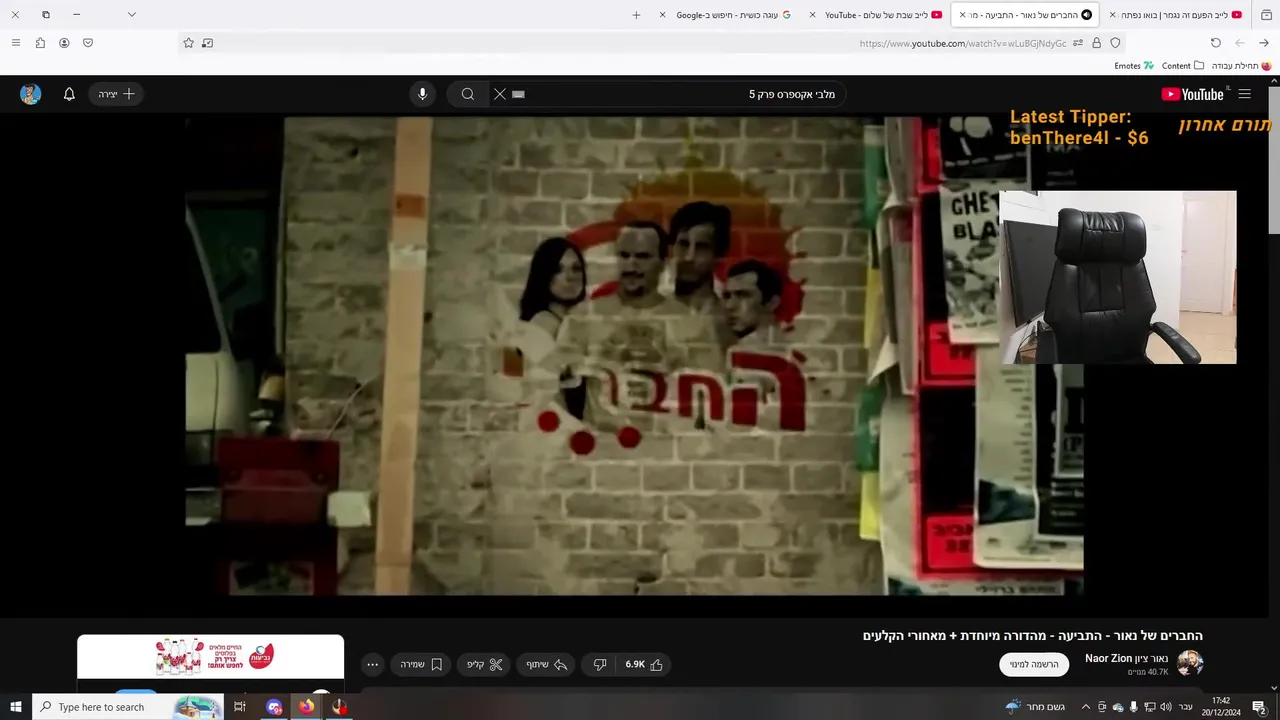Open the weather widget 'גשם מחר'
Screen dimensions: 1280x720
click(x=1035, y=707)
